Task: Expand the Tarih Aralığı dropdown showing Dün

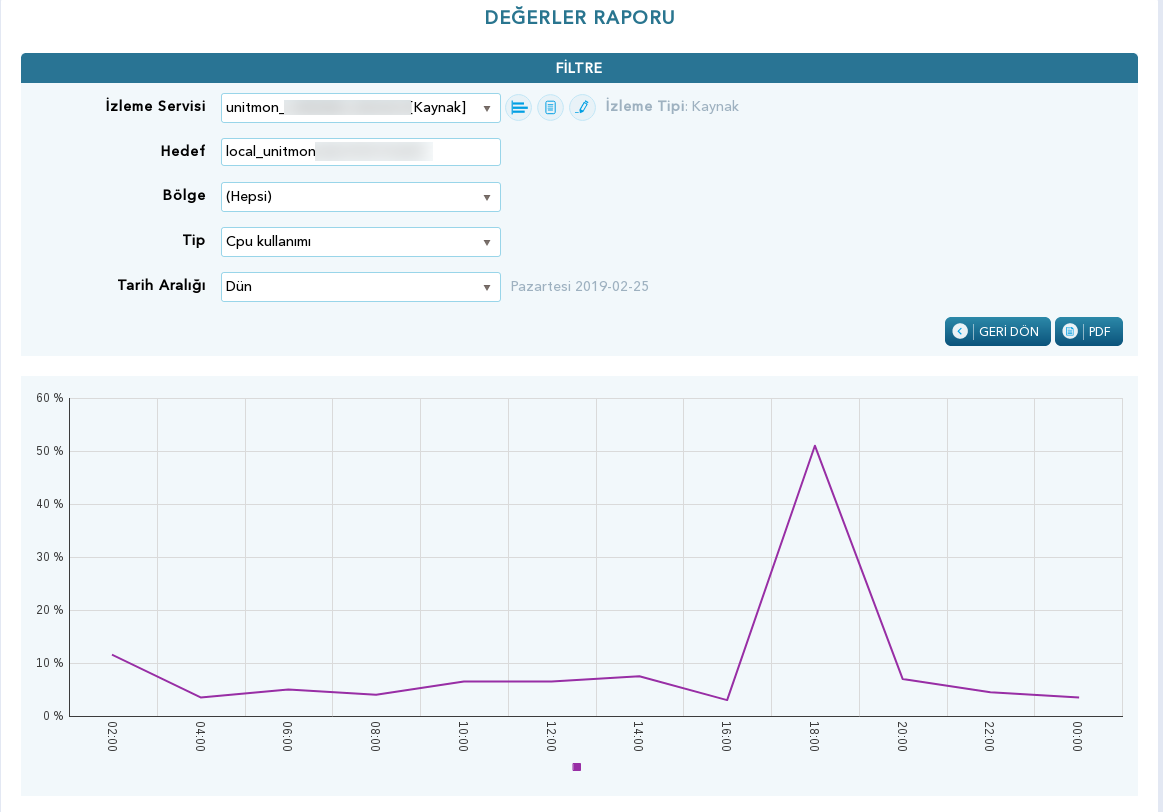Action: pyautogui.click(x=360, y=287)
